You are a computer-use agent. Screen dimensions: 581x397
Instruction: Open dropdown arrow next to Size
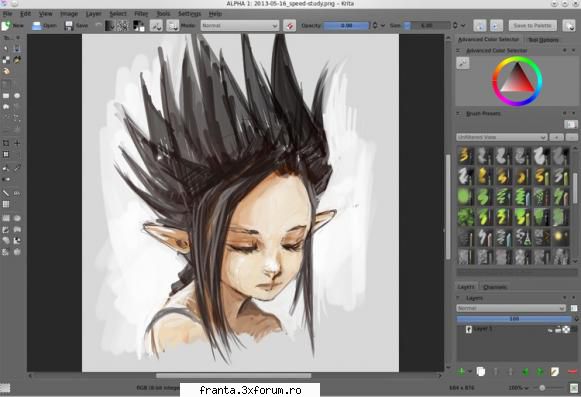[x=463, y=26]
